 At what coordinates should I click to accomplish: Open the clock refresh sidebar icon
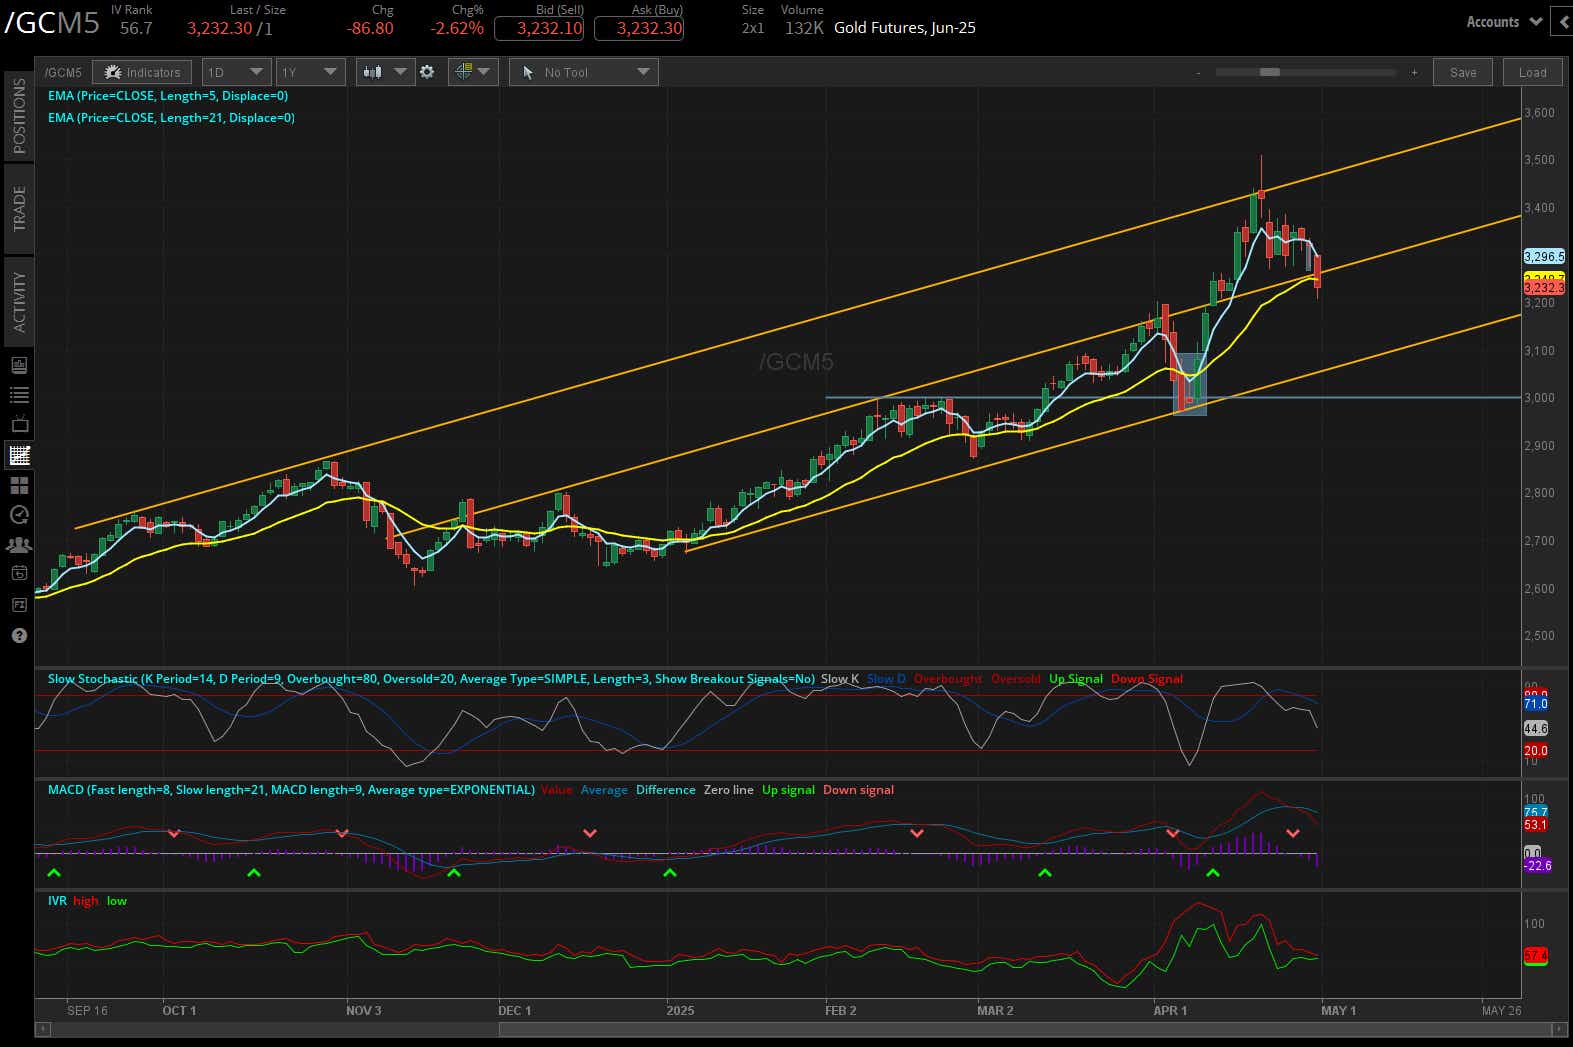click(x=19, y=515)
